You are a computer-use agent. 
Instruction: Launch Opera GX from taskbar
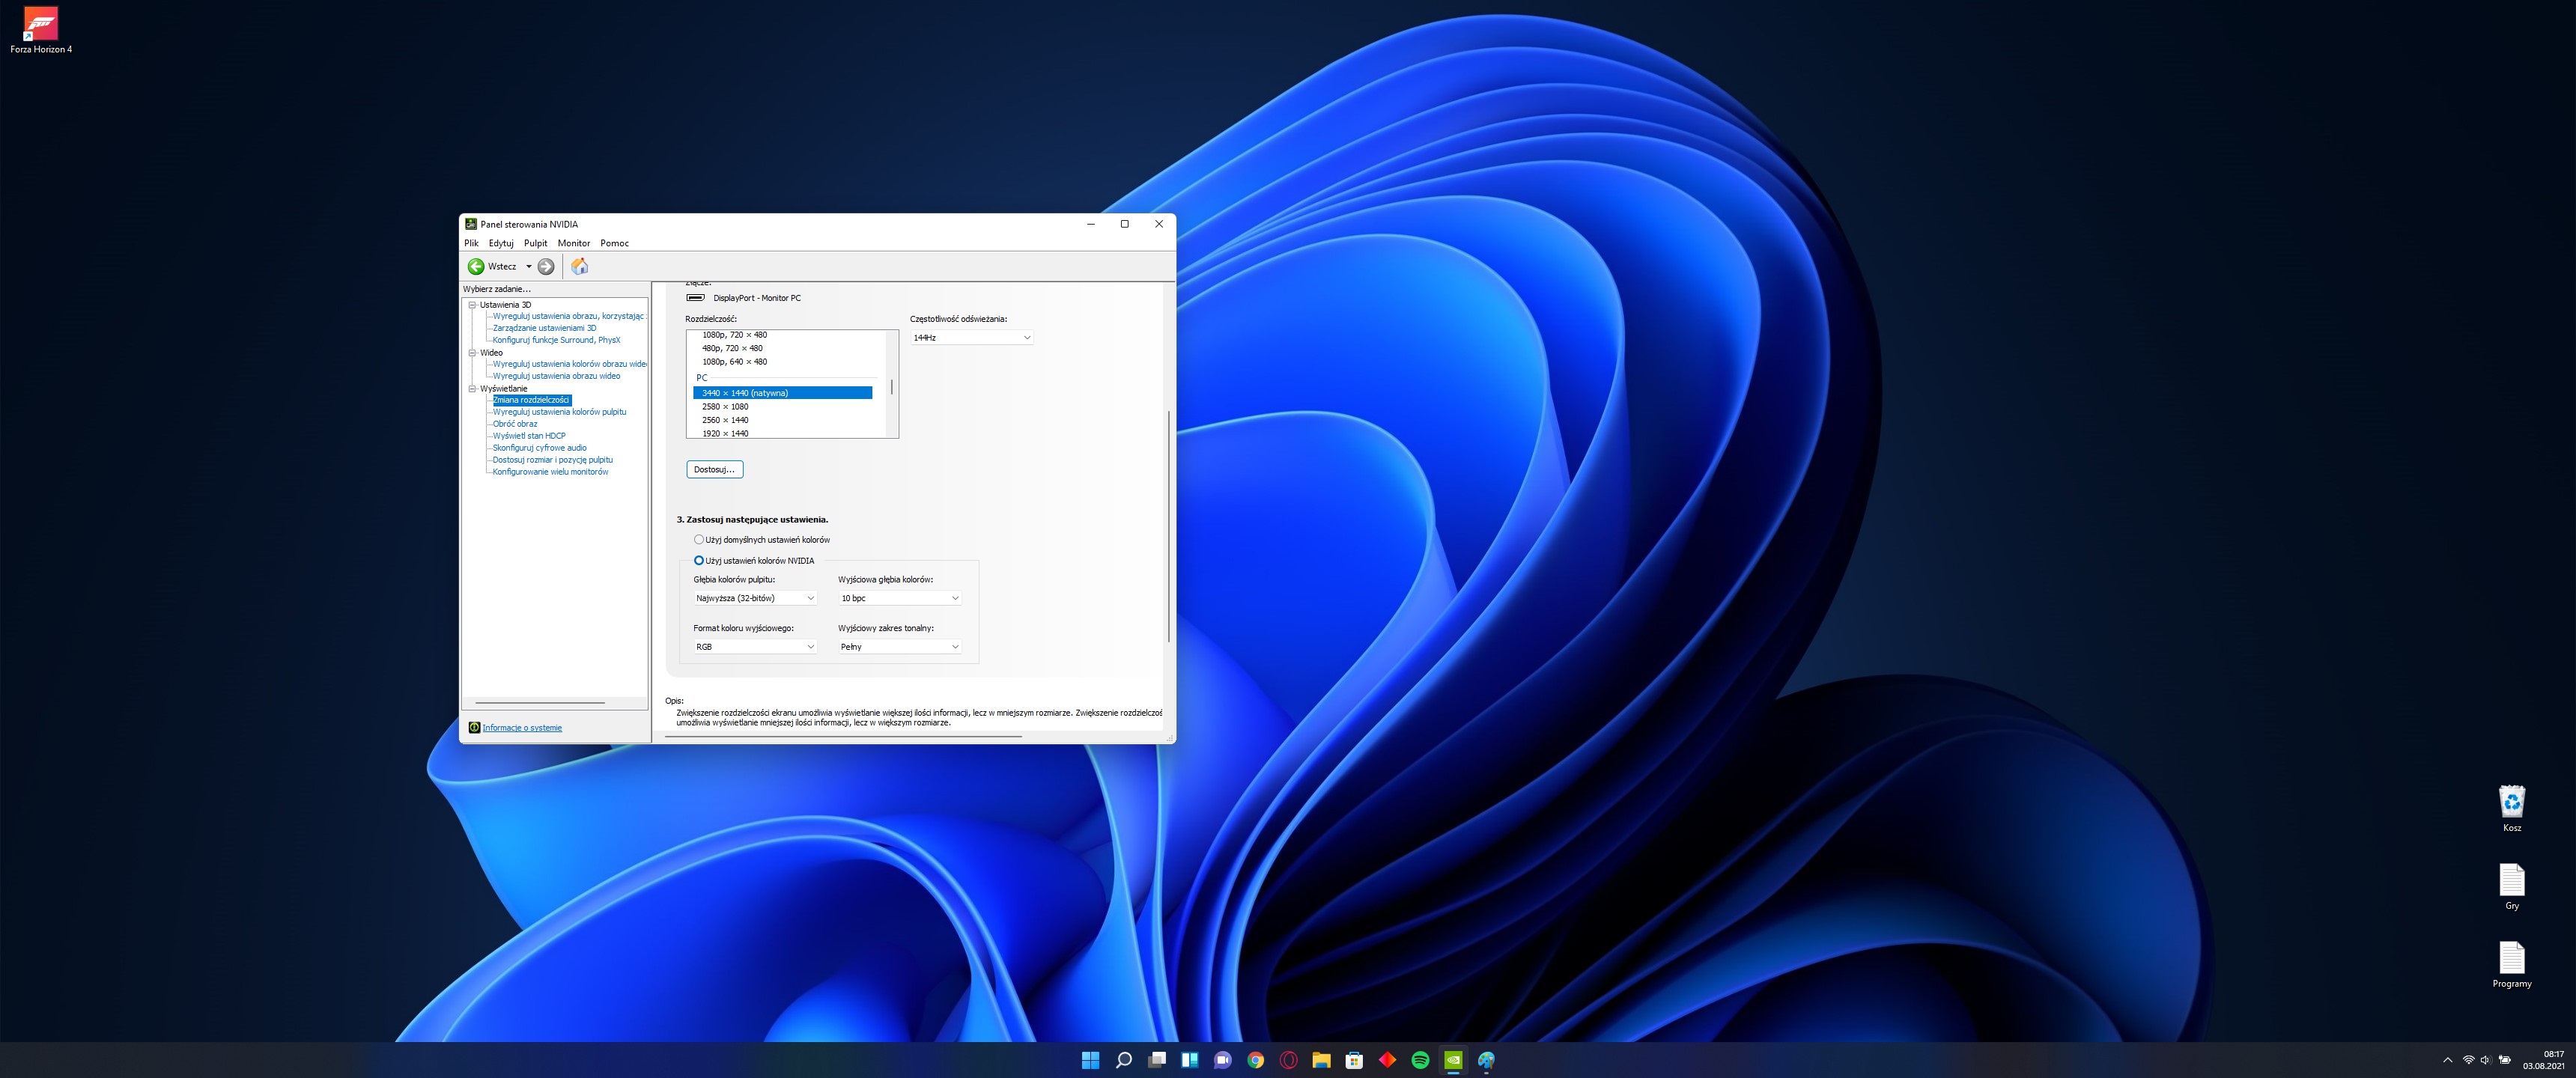coord(1288,1060)
